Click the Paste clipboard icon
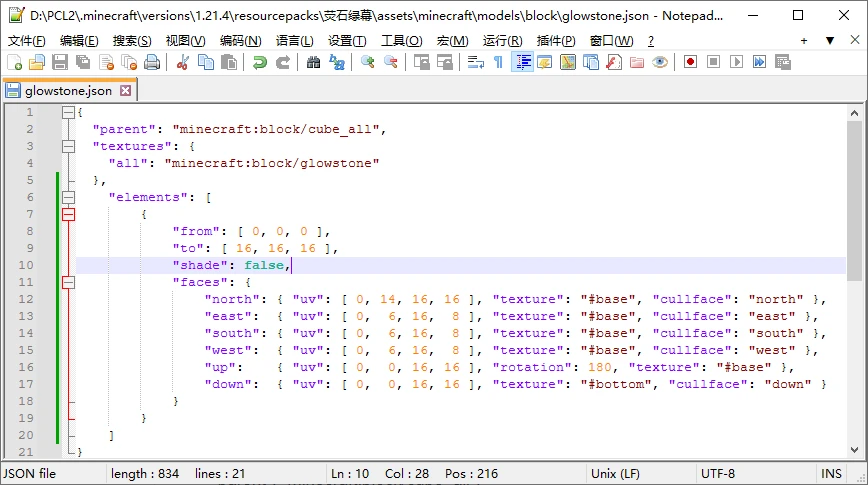This screenshot has height=485, width=868. click(x=229, y=62)
